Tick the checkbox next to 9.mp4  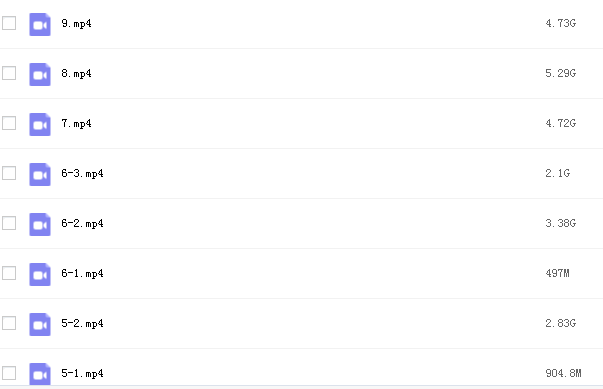(9, 23)
